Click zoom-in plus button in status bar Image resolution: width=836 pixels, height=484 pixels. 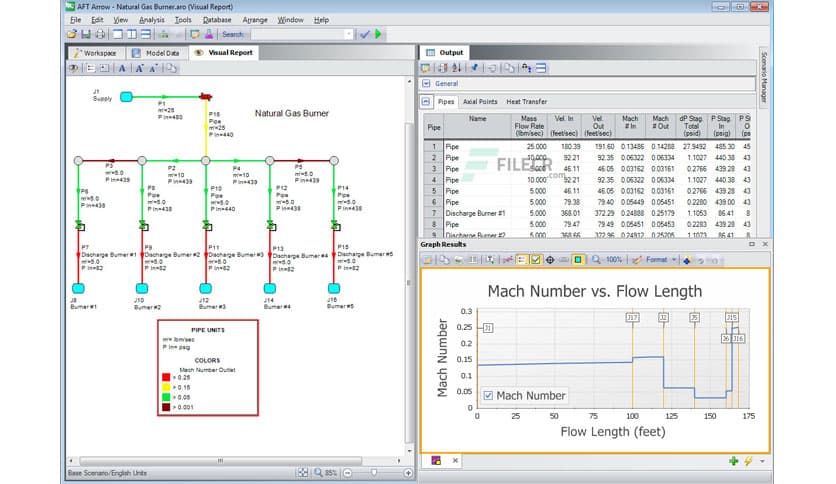(408, 473)
